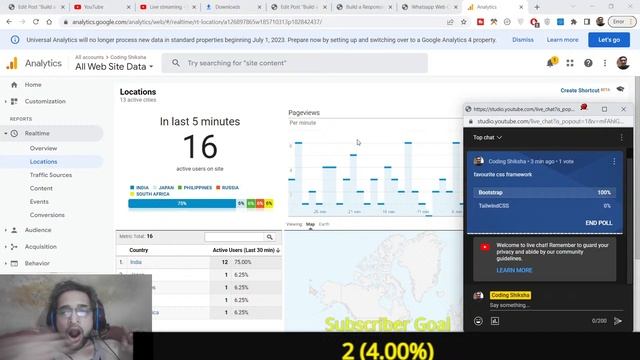Collapse the Realtime section
This screenshot has width=640, height=360.
(x=6, y=133)
